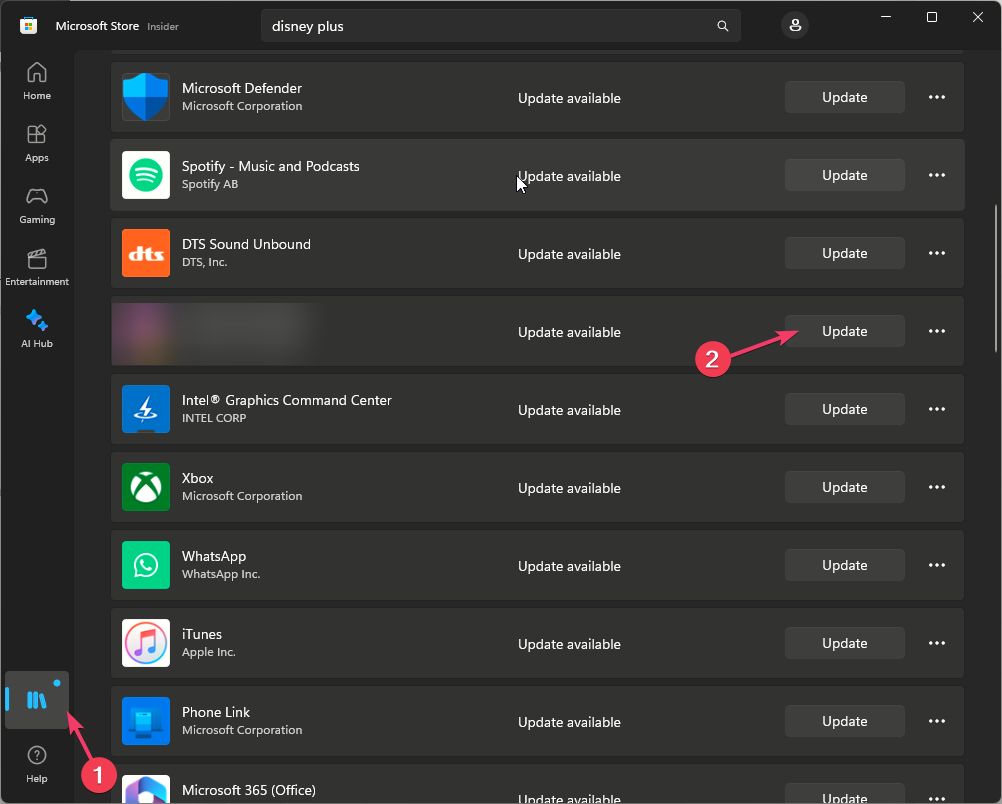Go to the Home section

click(x=37, y=81)
